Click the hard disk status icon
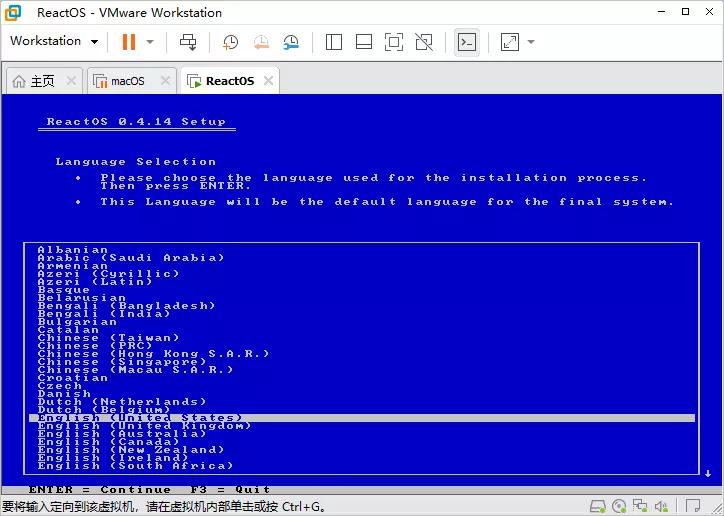 tap(598, 506)
